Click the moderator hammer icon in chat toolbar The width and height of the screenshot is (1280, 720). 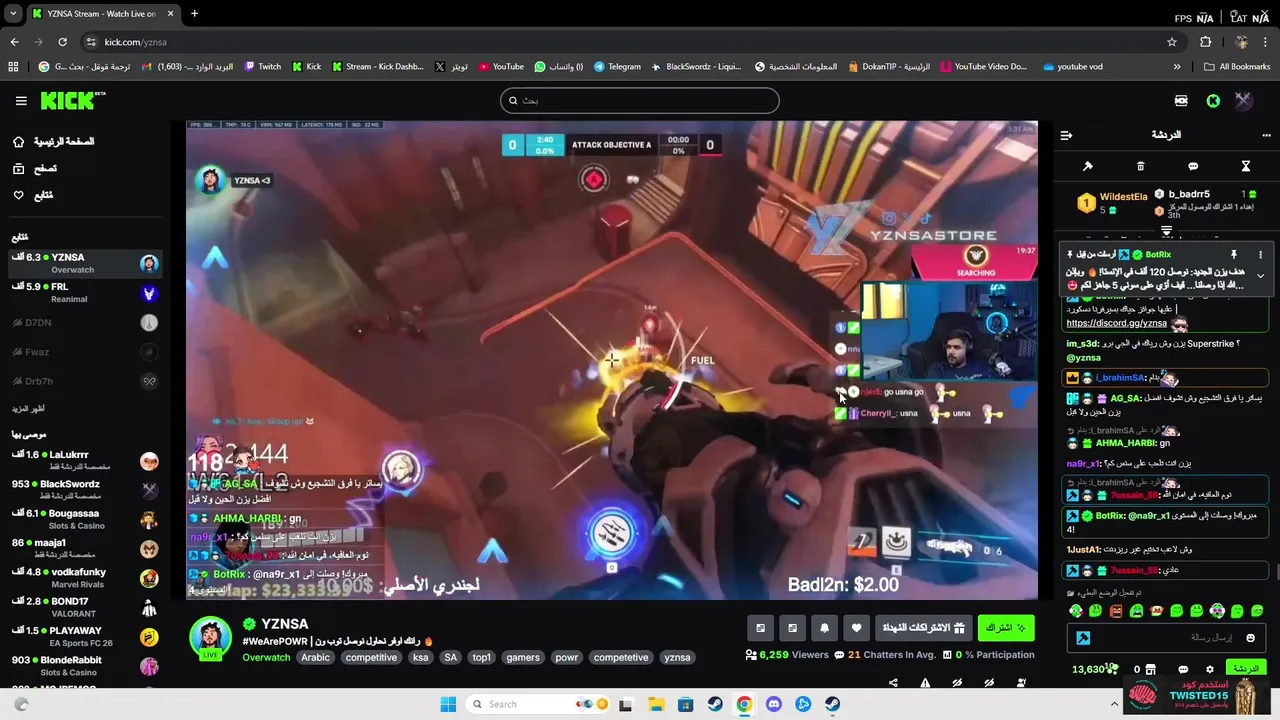pos(1088,166)
